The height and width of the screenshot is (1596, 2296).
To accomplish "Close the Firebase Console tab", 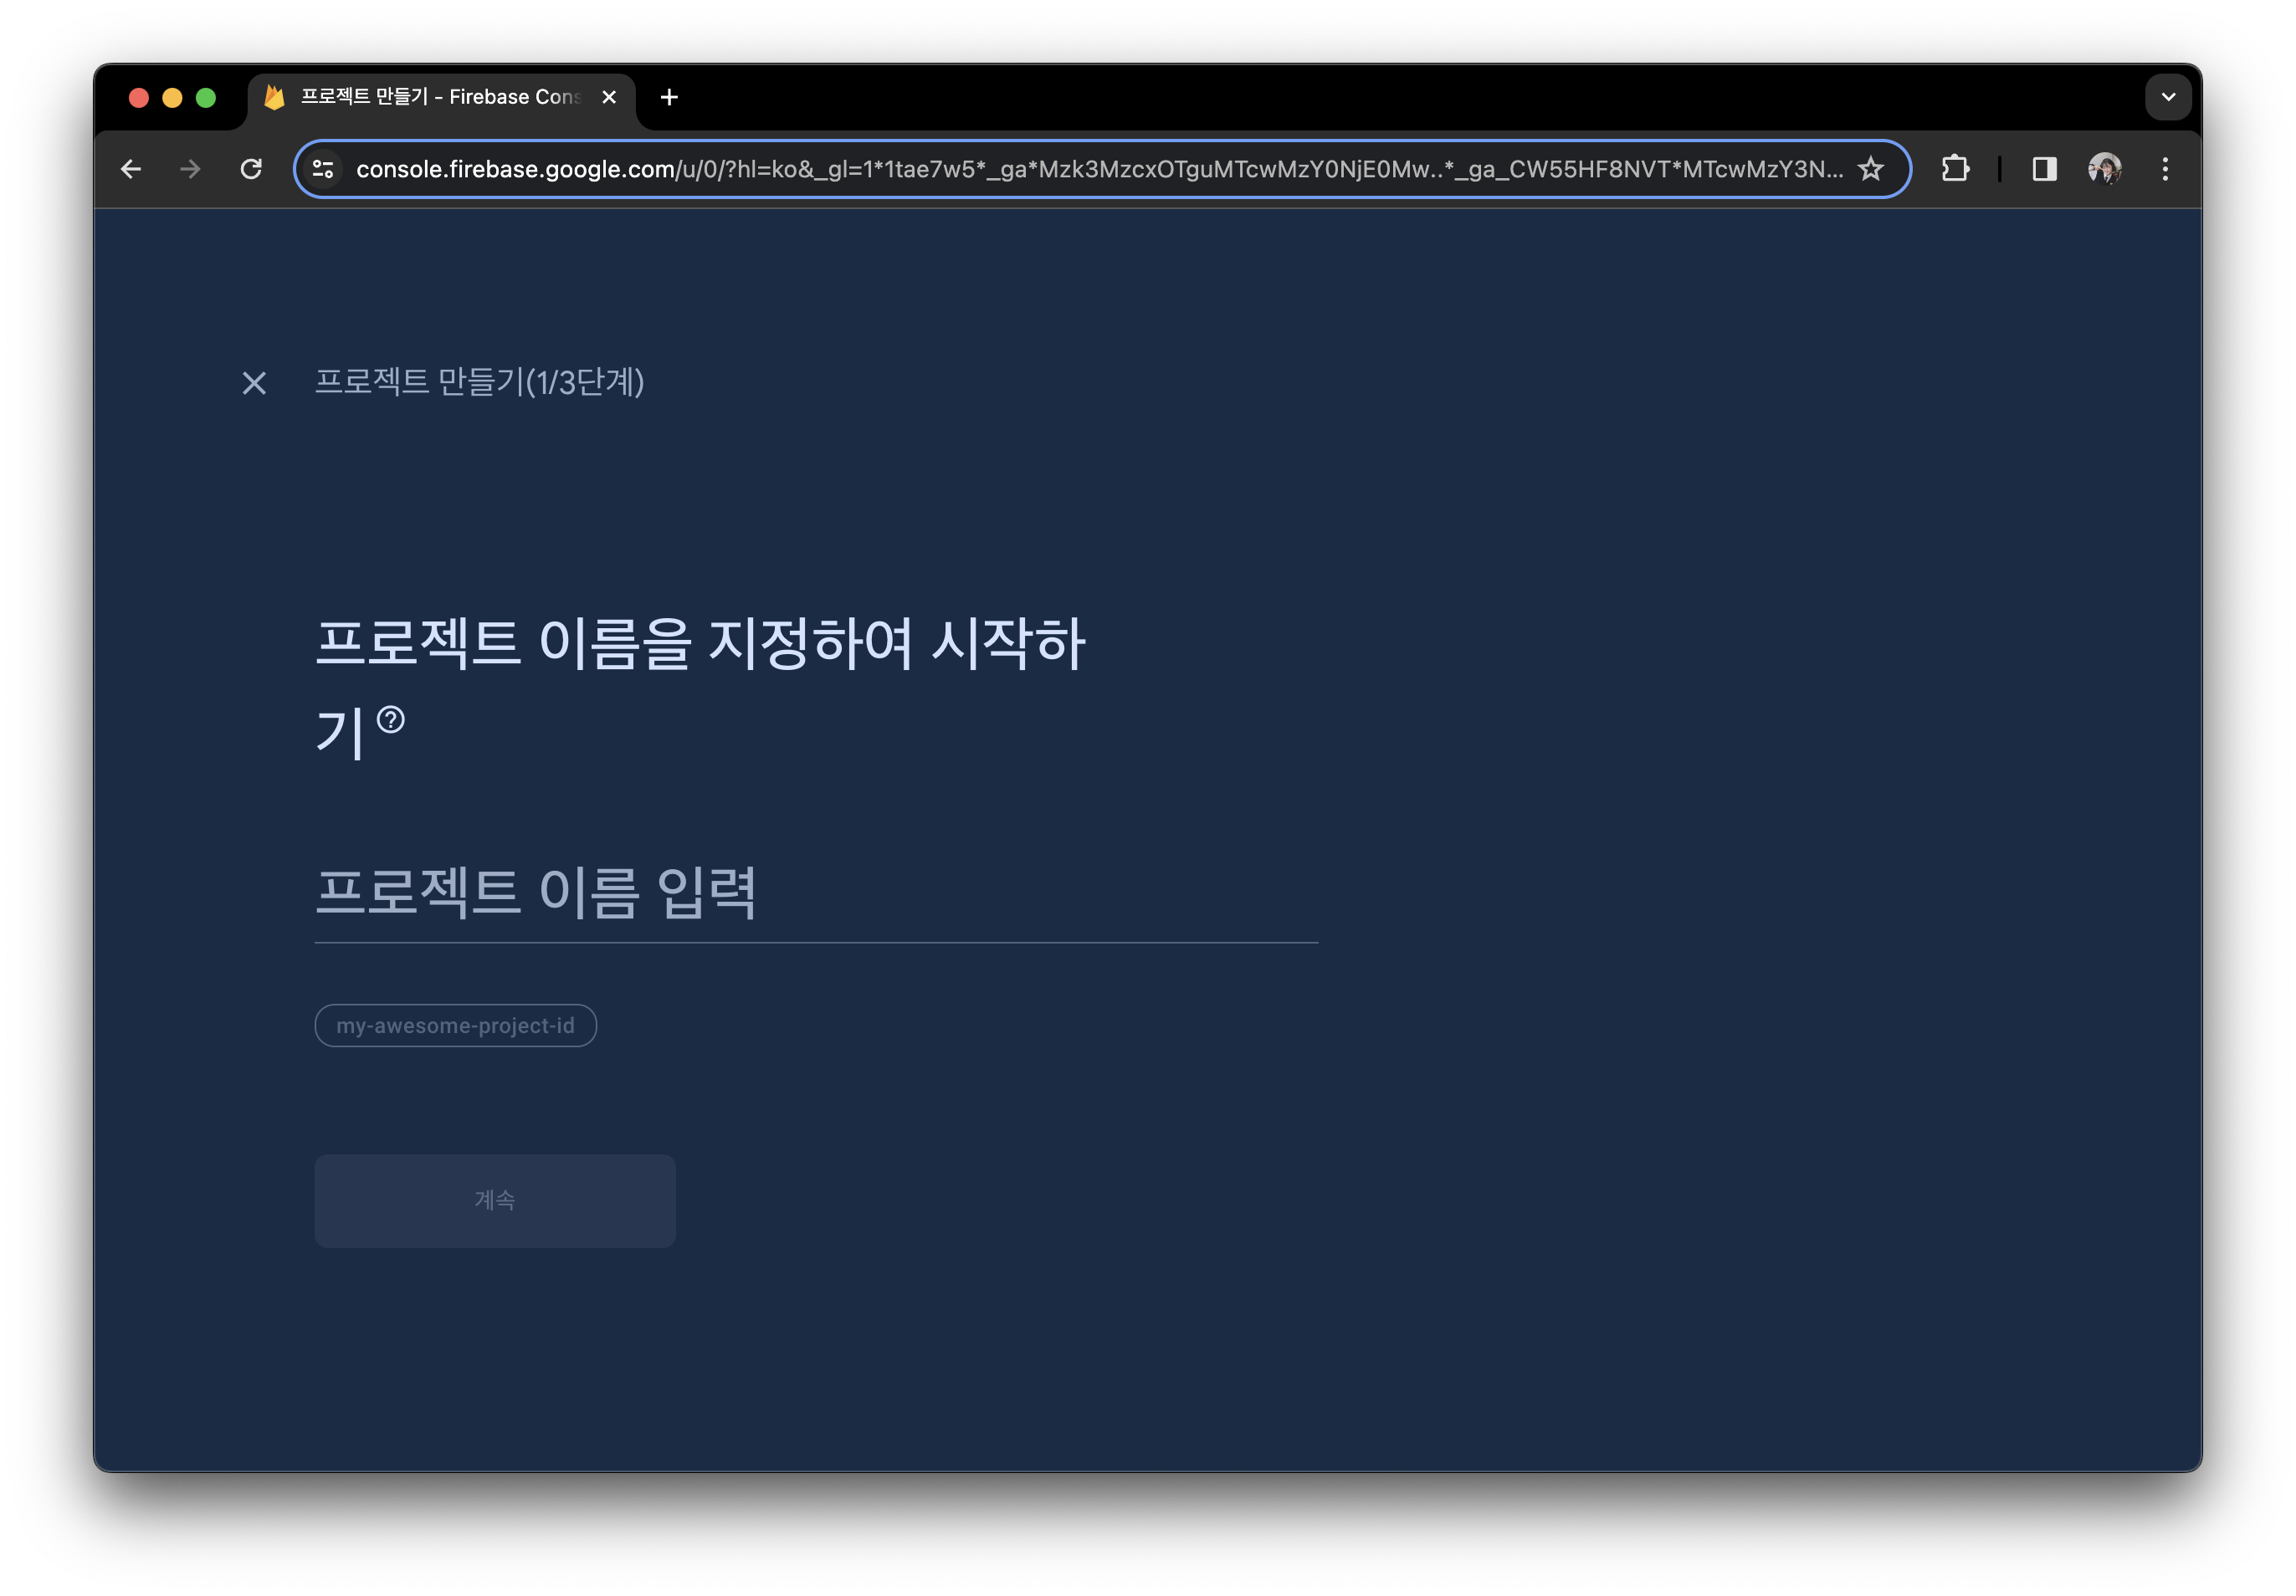I will coord(609,97).
